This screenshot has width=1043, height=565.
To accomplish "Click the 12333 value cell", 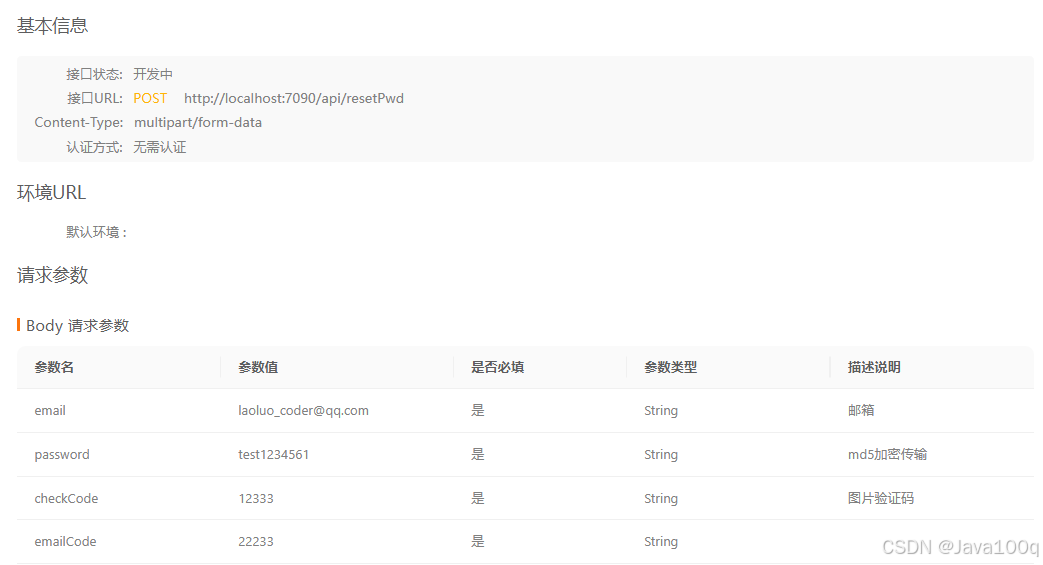I will [x=256, y=498].
